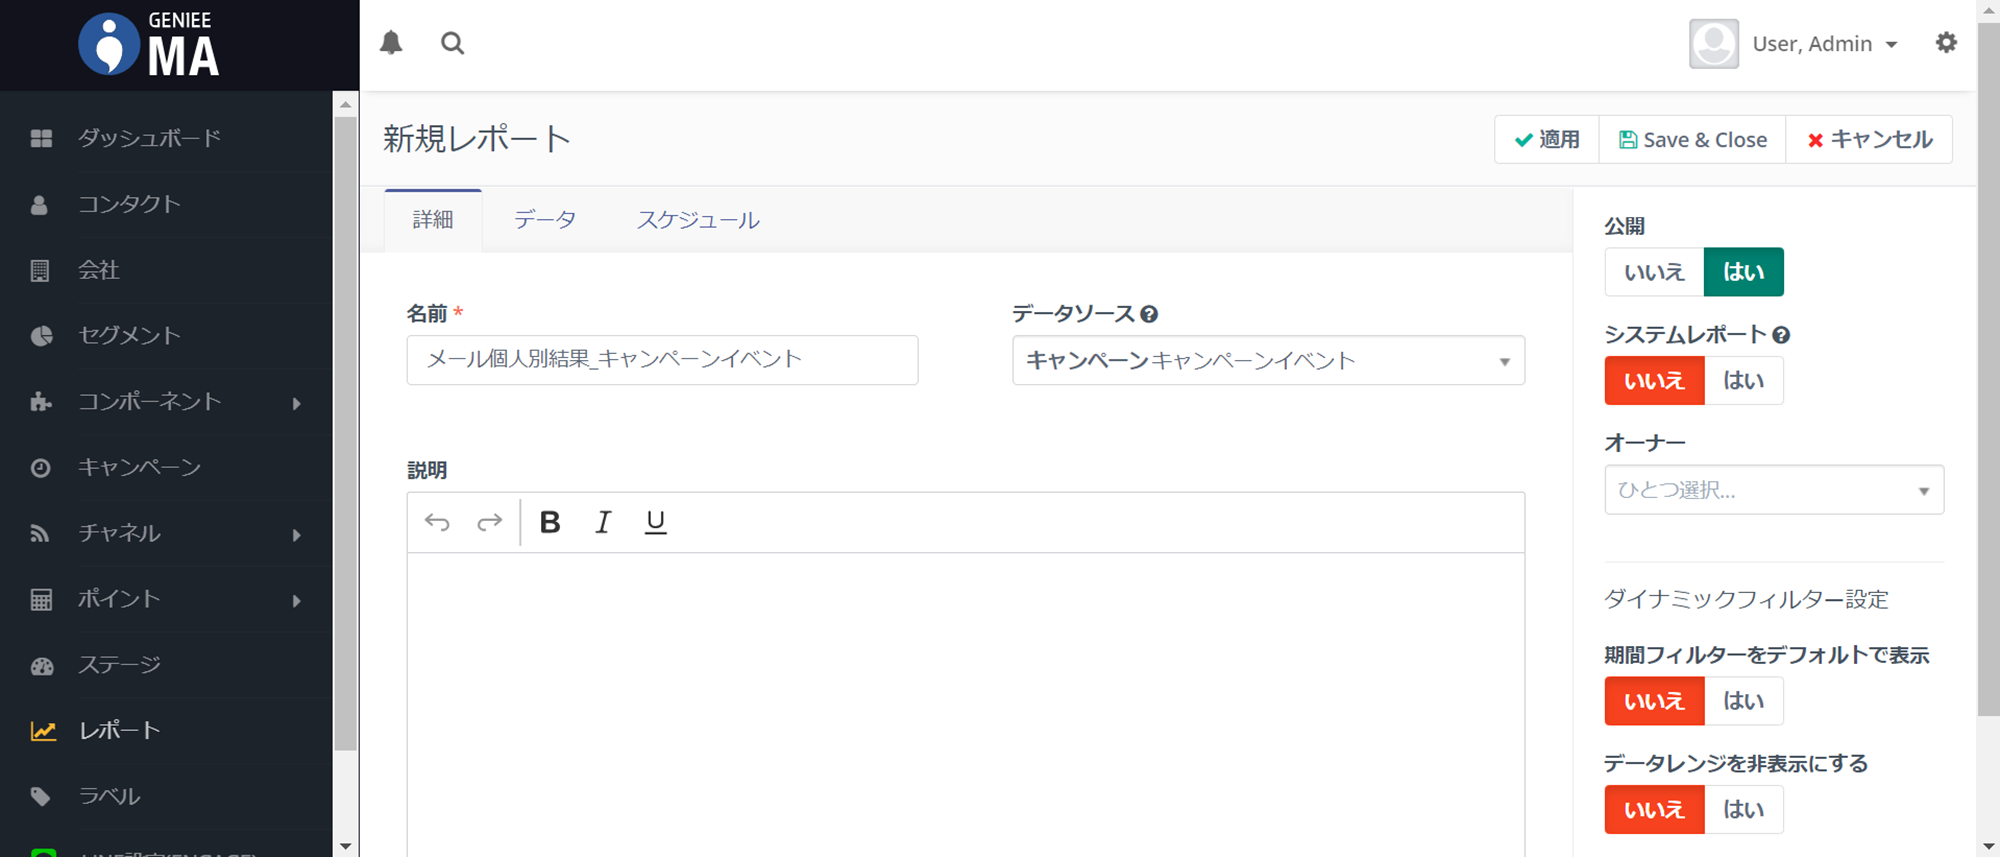Screen dimensions: 2000x857
Task: Click the stage gauge icon
Action: click(x=42, y=666)
